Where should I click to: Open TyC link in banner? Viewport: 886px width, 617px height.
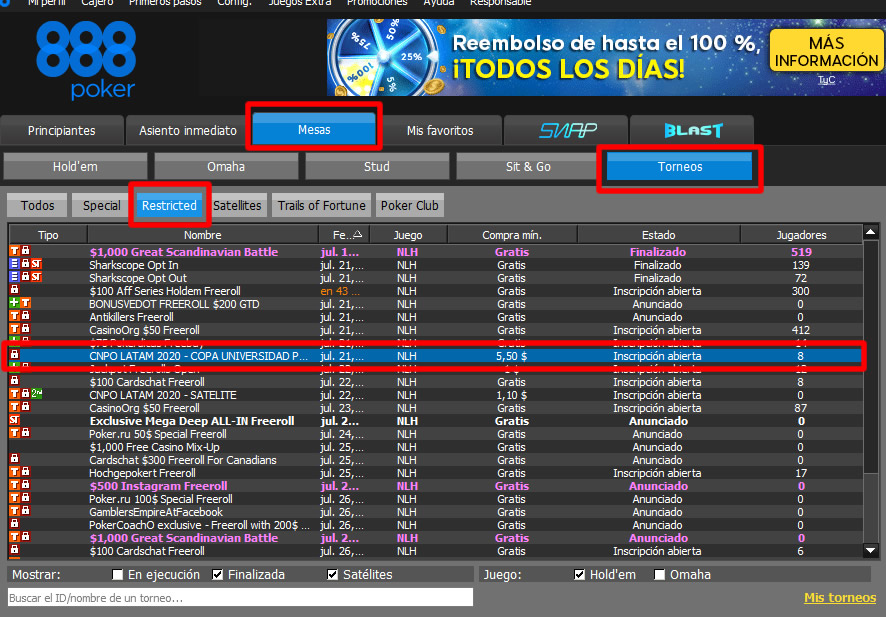tap(826, 80)
